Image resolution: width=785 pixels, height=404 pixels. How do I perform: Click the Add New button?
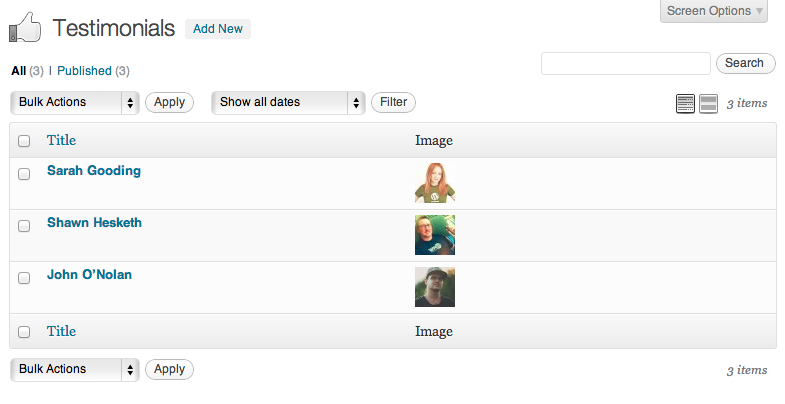click(x=218, y=29)
